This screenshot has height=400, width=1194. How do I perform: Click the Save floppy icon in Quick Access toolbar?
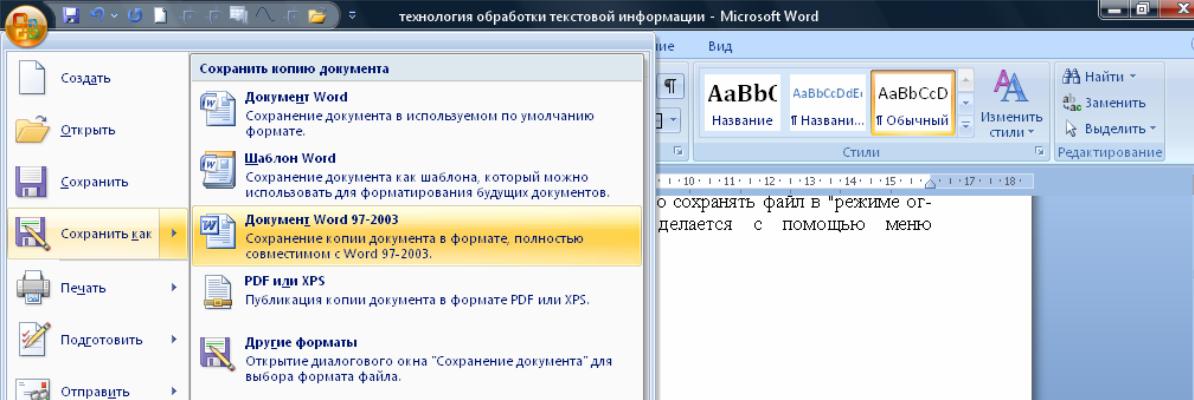coord(71,15)
